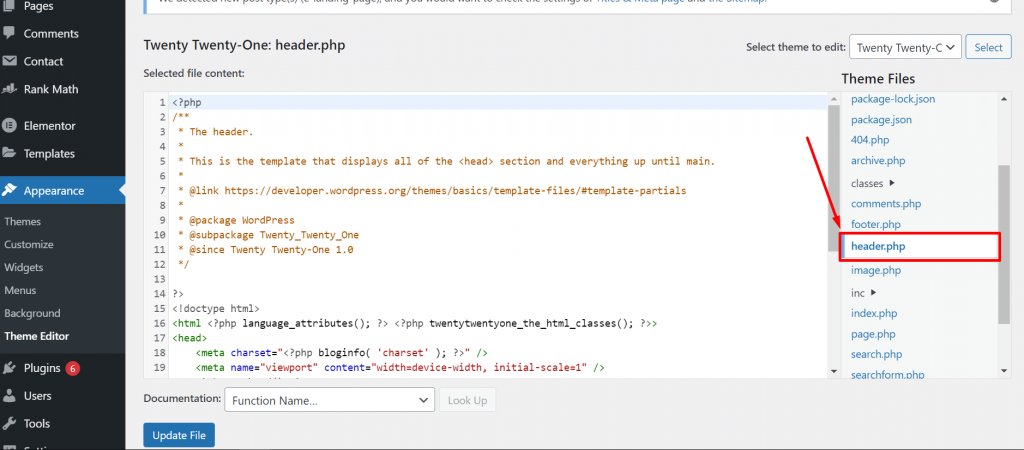Open index.php theme file

[874, 313]
